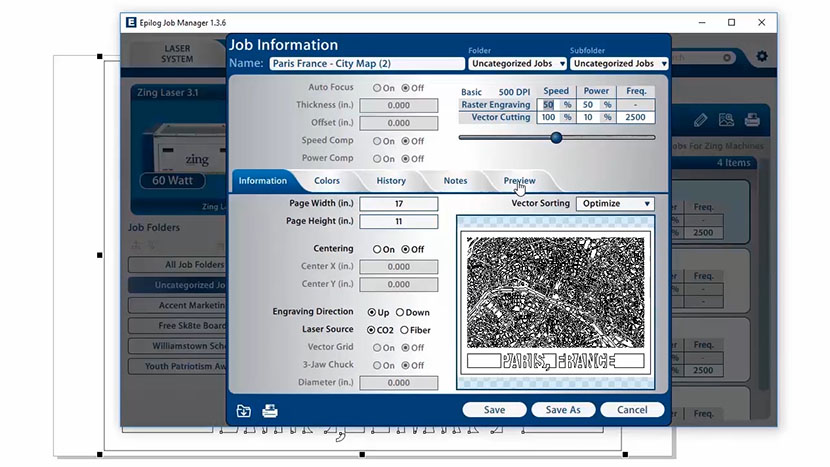Click the printer icon in job toolbar

[x=752, y=120]
